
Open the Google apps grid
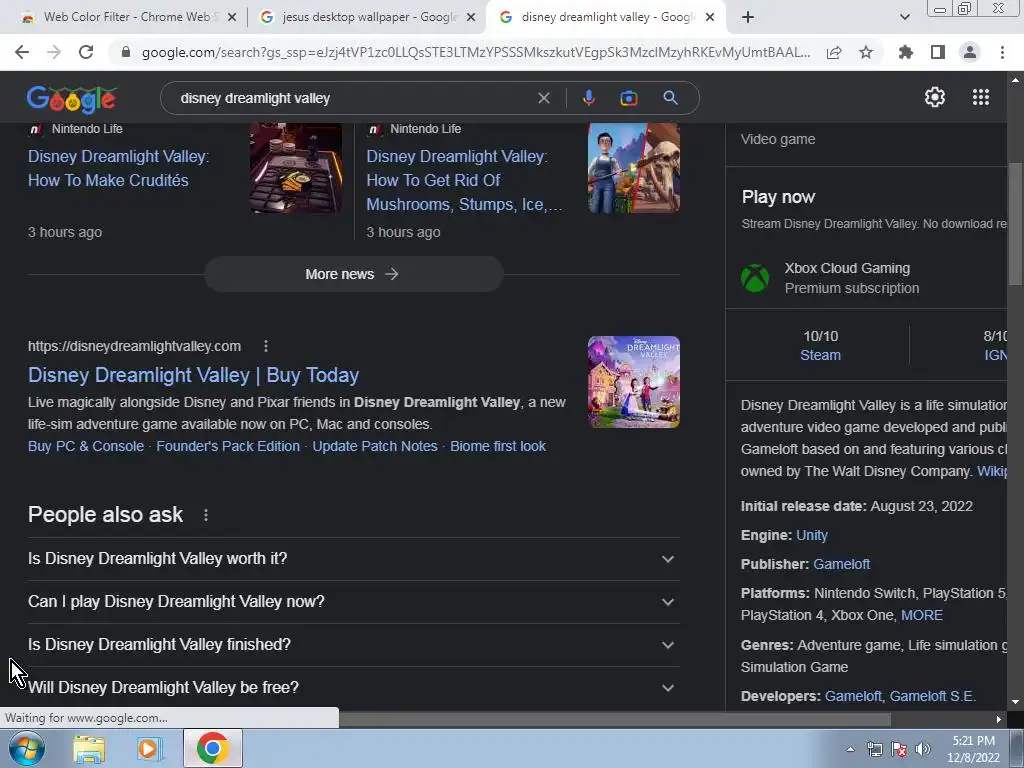pyautogui.click(x=981, y=97)
